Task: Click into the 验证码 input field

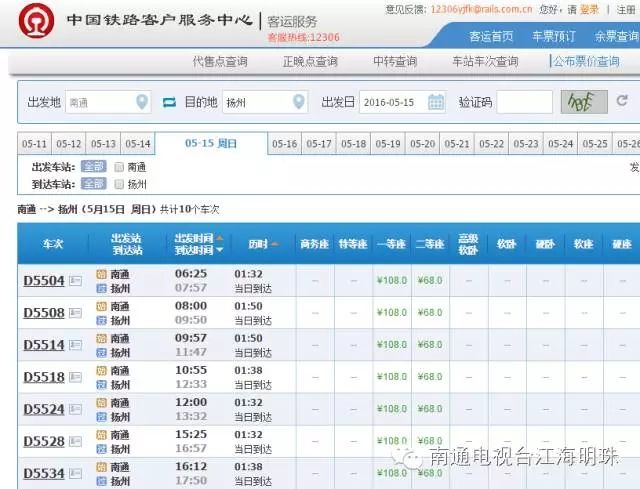Action: tap(524, 102)
